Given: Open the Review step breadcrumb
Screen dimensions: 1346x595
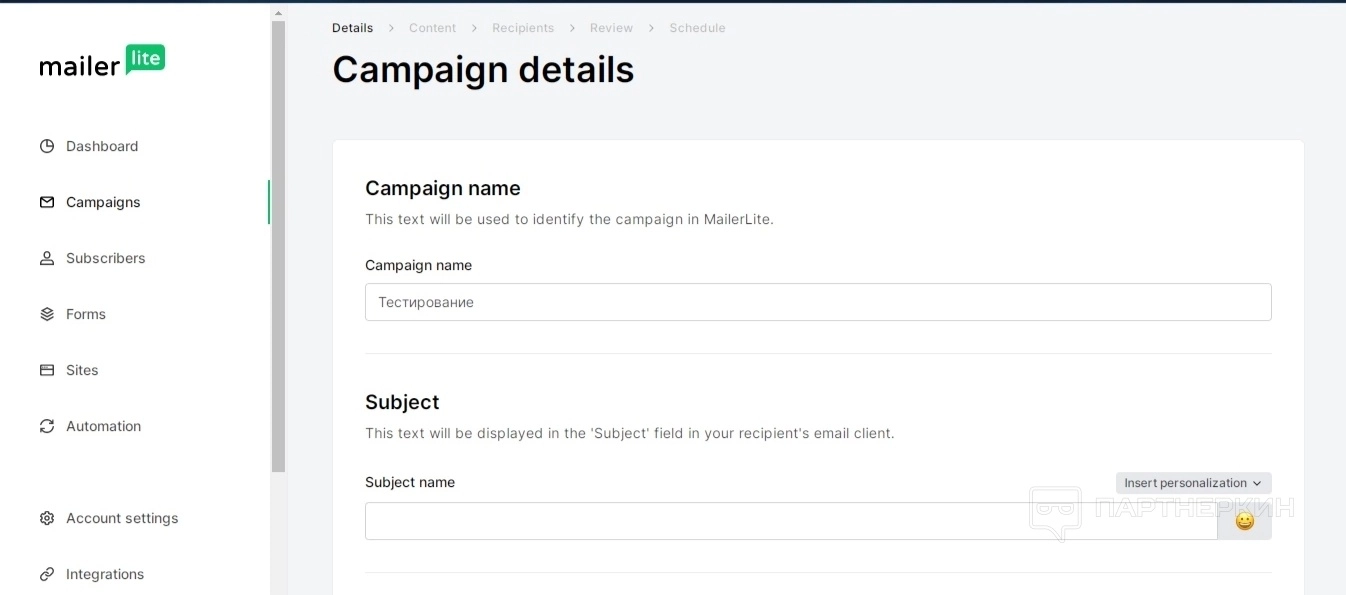Looking at the screenshot, I should coord(611,28).
